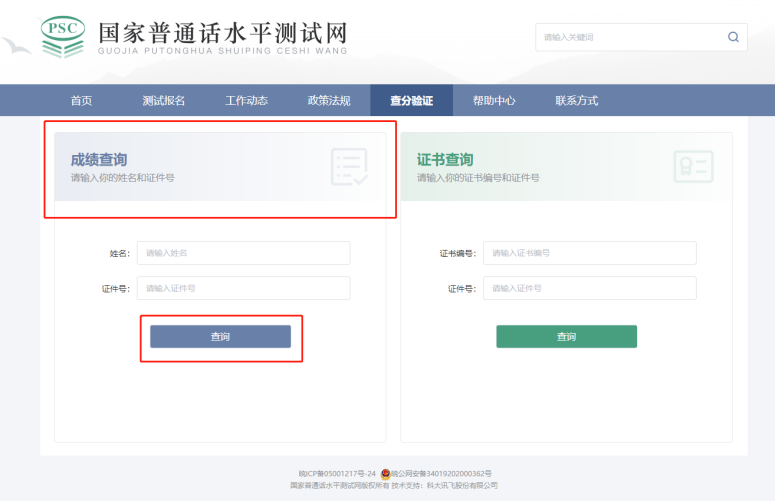Click the 姓名 input field
775x502 pixels.
[x=244, y=253]
